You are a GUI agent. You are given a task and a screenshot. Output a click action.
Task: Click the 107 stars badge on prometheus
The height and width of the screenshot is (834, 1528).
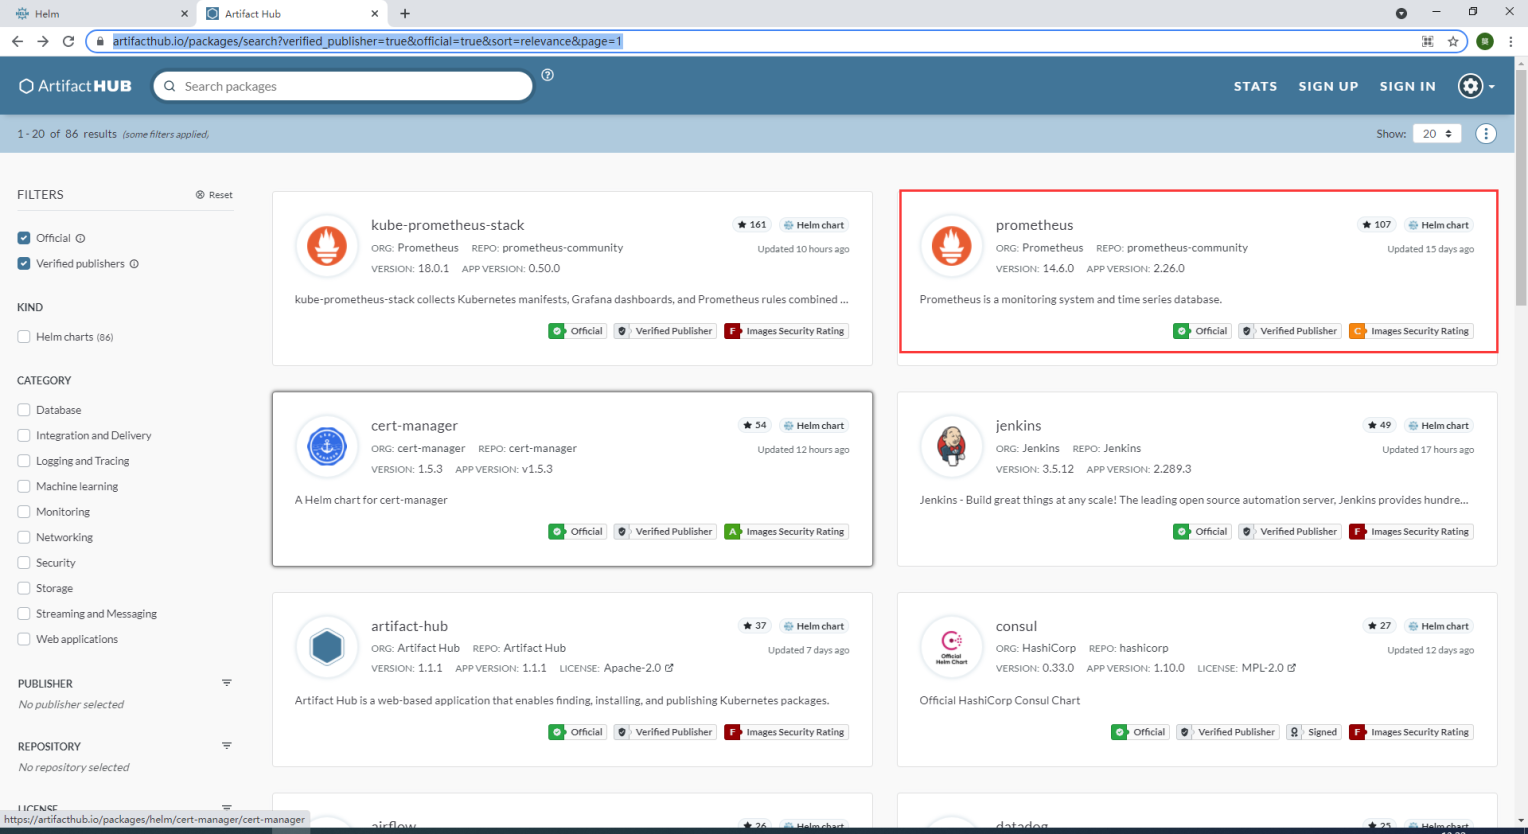point(1377,225)
